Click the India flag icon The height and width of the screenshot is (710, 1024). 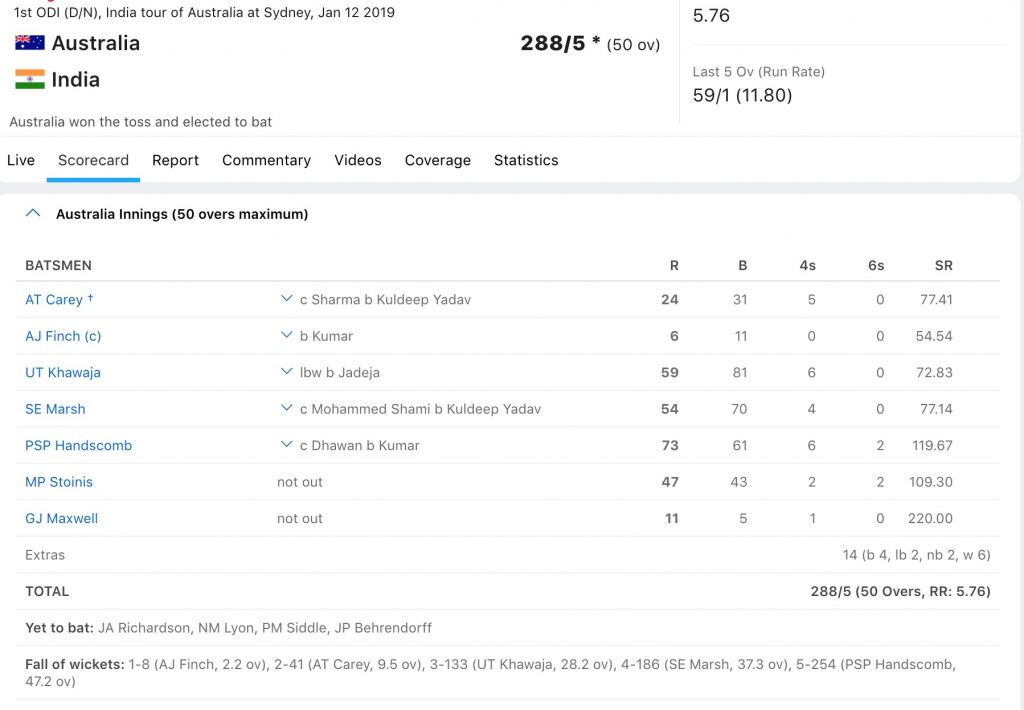point(30,79)
